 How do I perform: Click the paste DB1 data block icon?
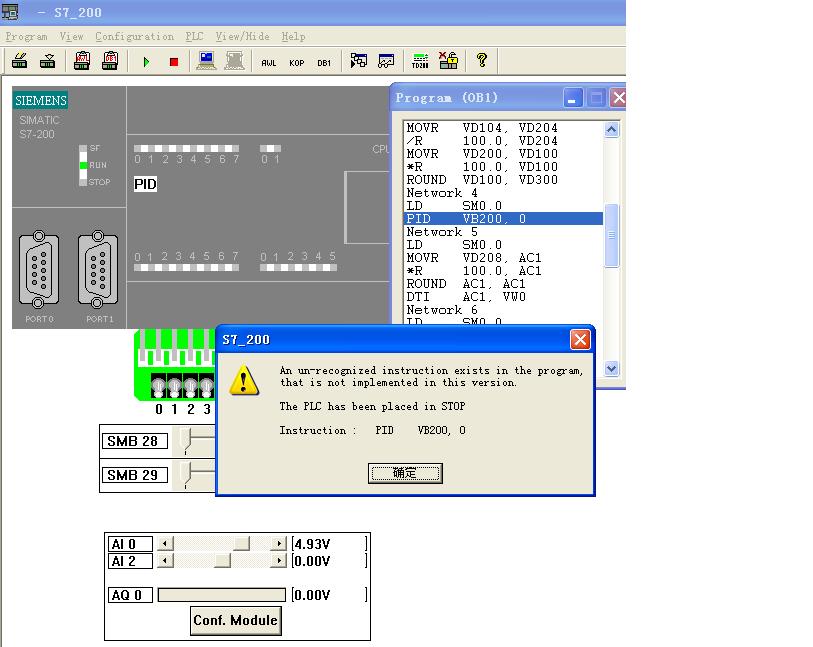pyautogui.click(x=110, y=61)
